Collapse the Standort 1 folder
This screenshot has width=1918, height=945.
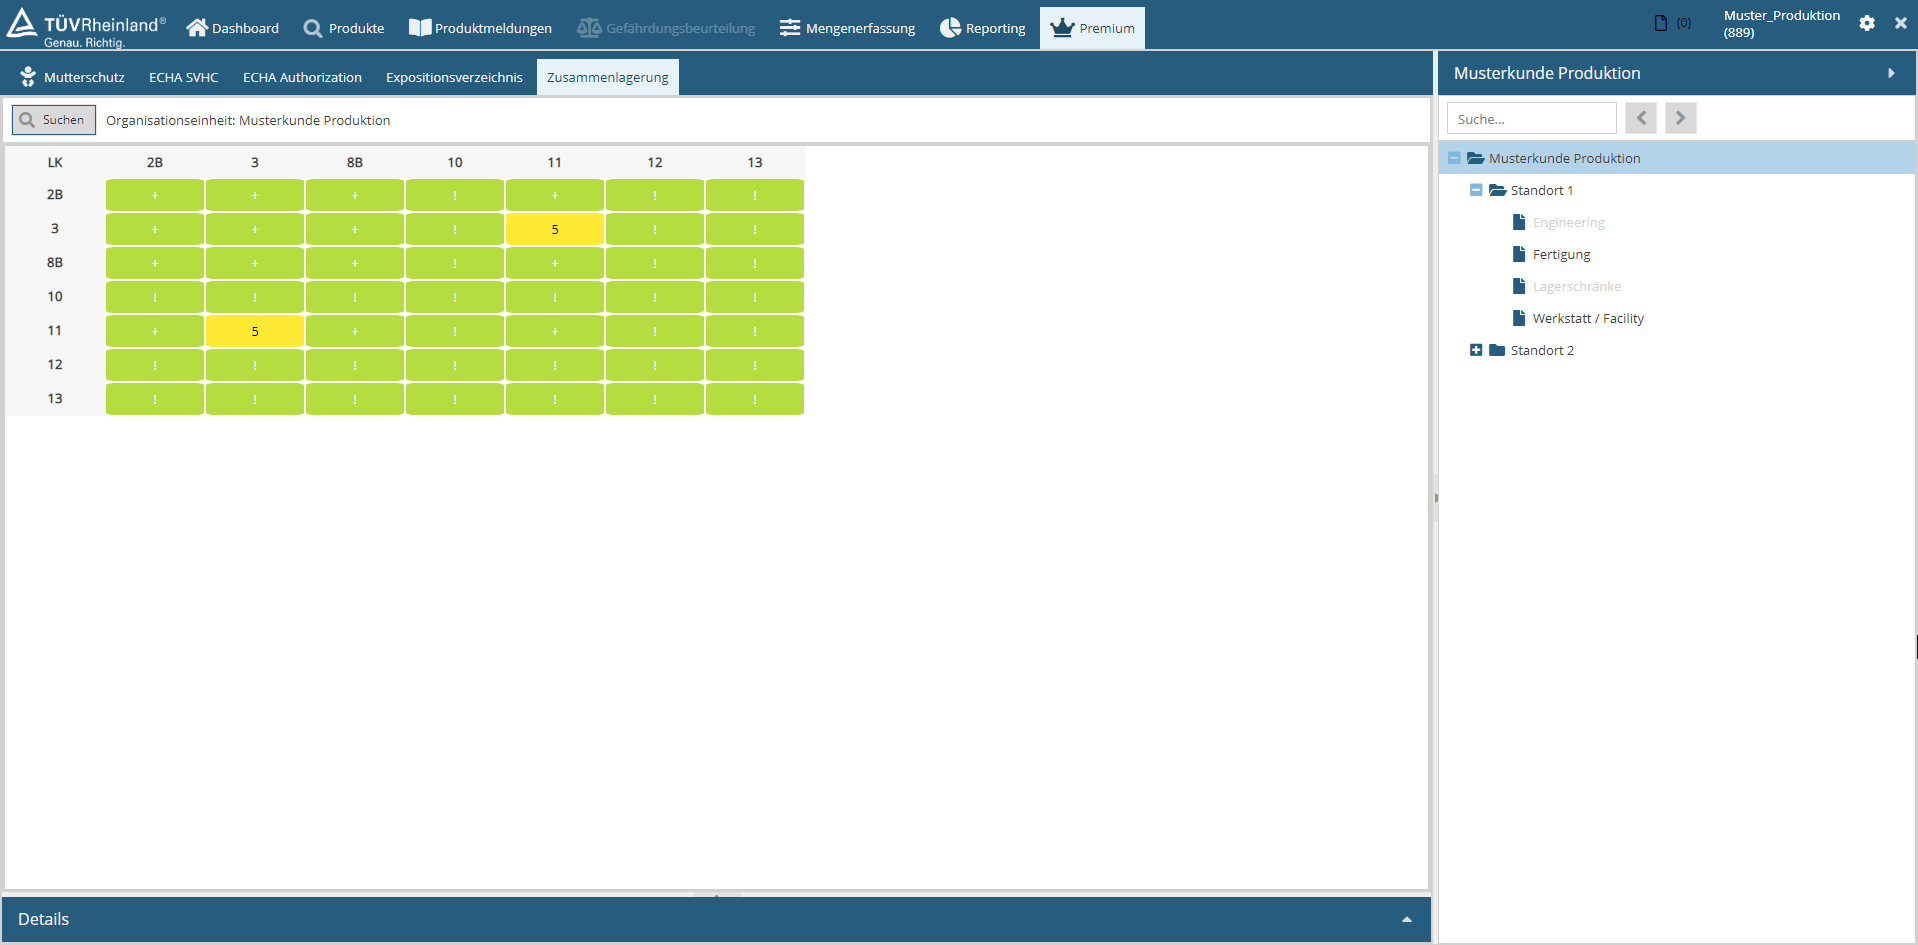[1476, 190]
